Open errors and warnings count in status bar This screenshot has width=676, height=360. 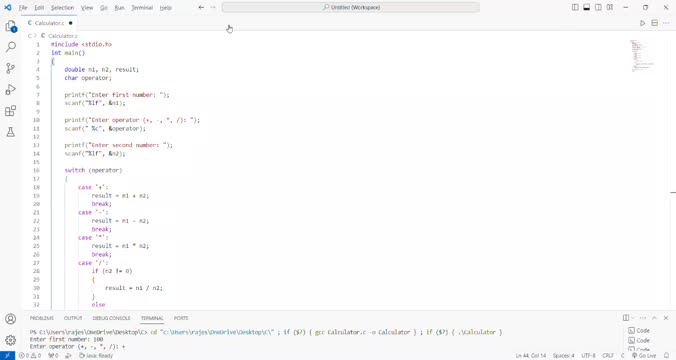tap(30, 356)
